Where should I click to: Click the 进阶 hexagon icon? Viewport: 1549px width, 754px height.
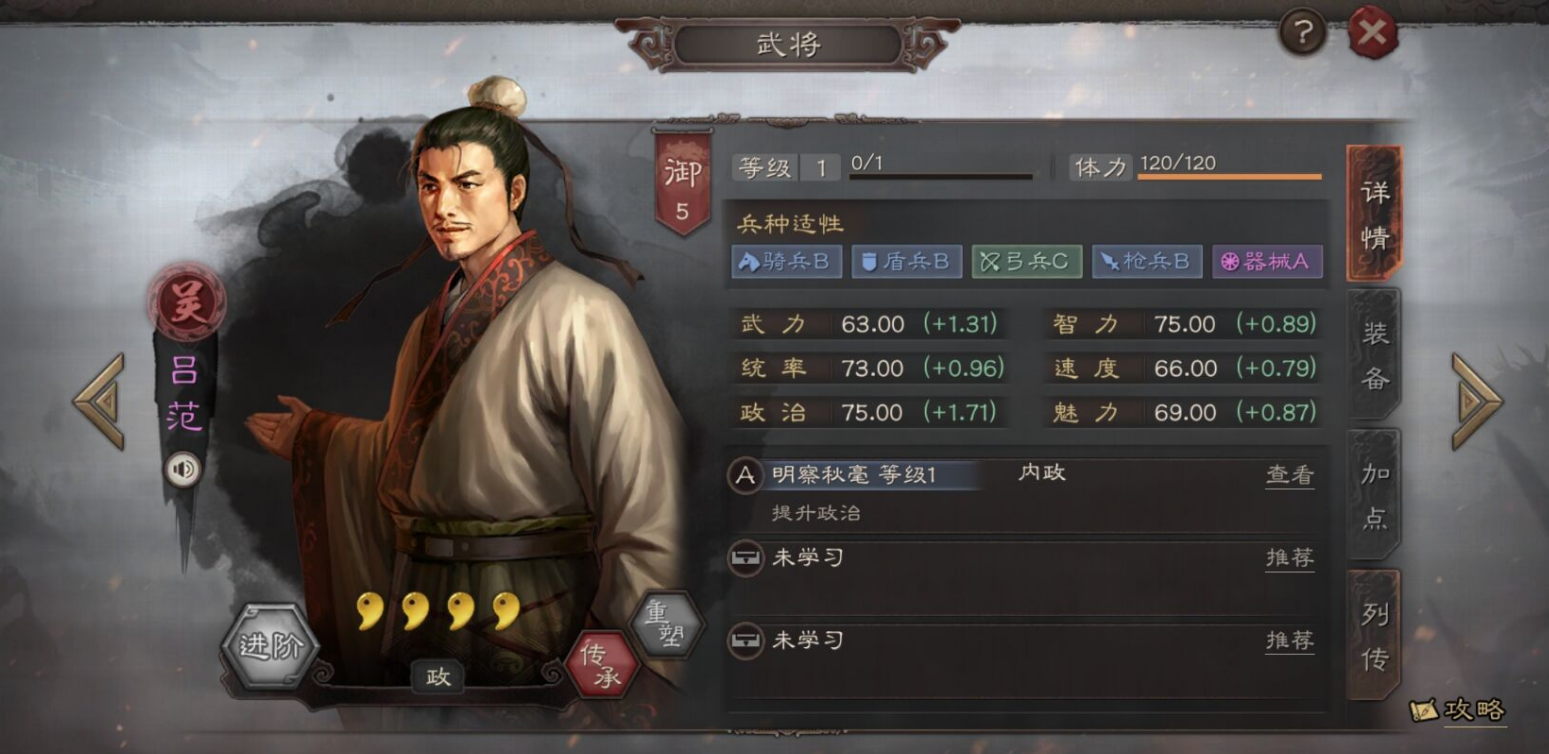270,645
